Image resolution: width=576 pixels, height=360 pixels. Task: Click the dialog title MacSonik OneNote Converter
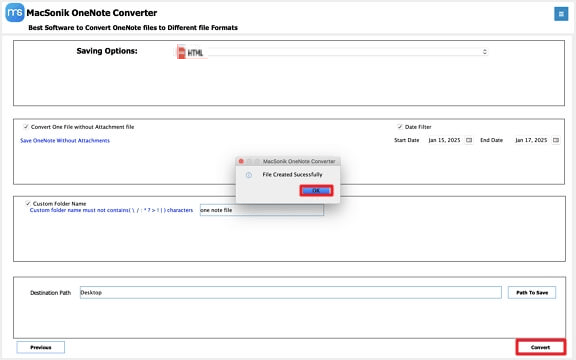click(x=299, y=161)
